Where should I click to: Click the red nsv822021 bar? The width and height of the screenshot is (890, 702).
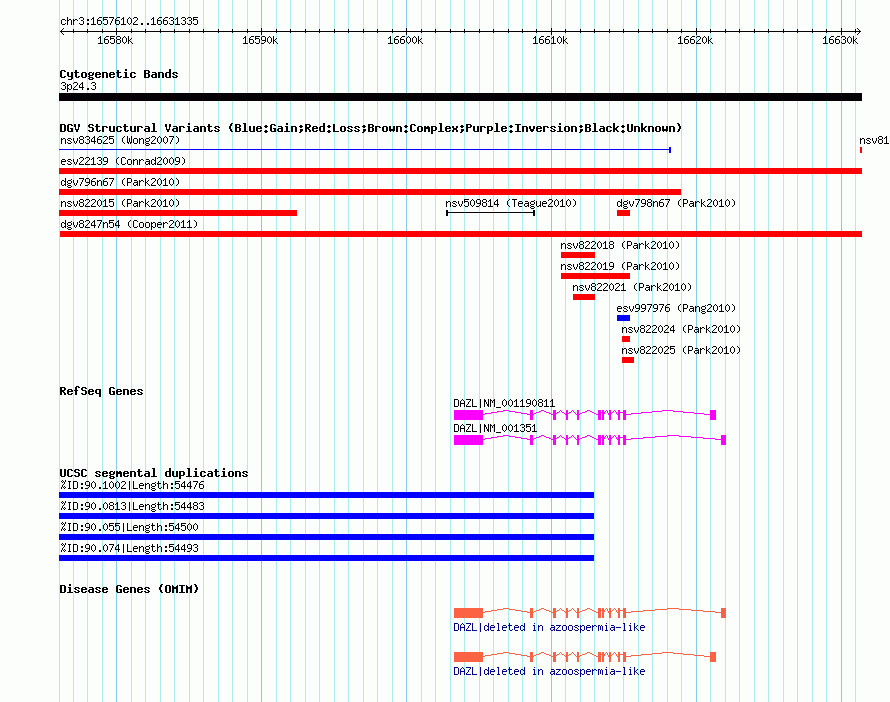click(584, 297)
